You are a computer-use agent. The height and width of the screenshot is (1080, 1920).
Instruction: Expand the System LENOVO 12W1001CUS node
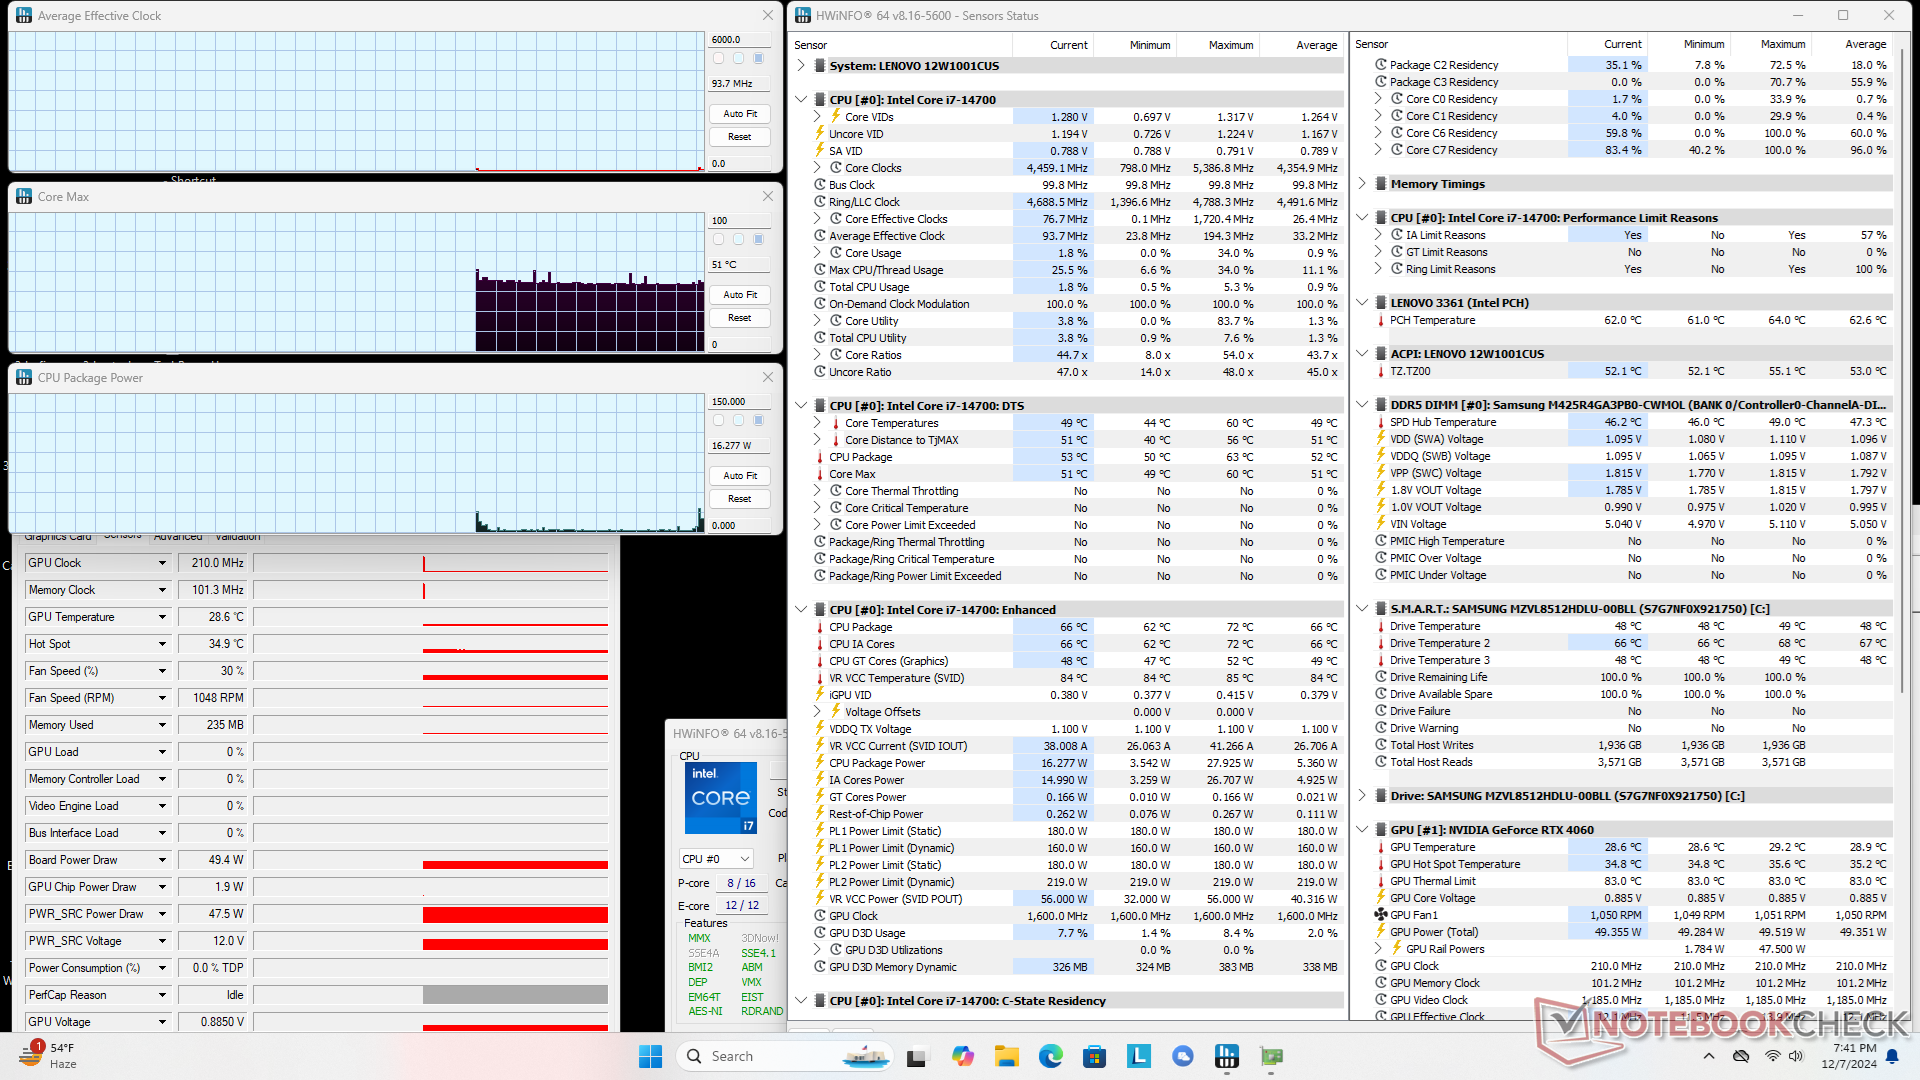tap(801, 66)
